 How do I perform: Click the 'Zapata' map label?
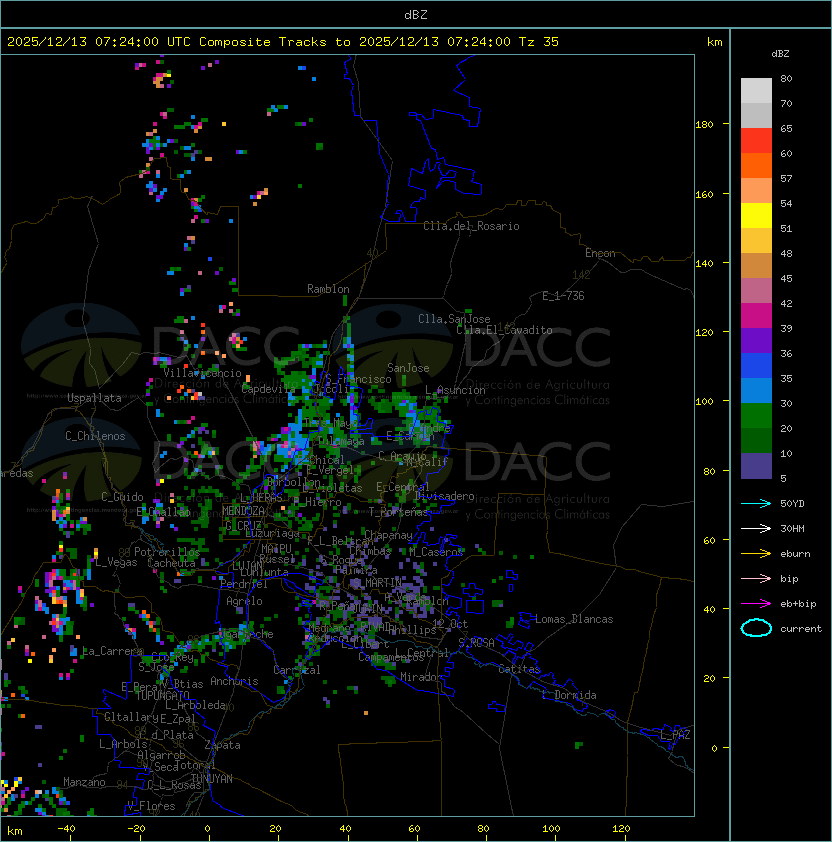pos(222,745)
